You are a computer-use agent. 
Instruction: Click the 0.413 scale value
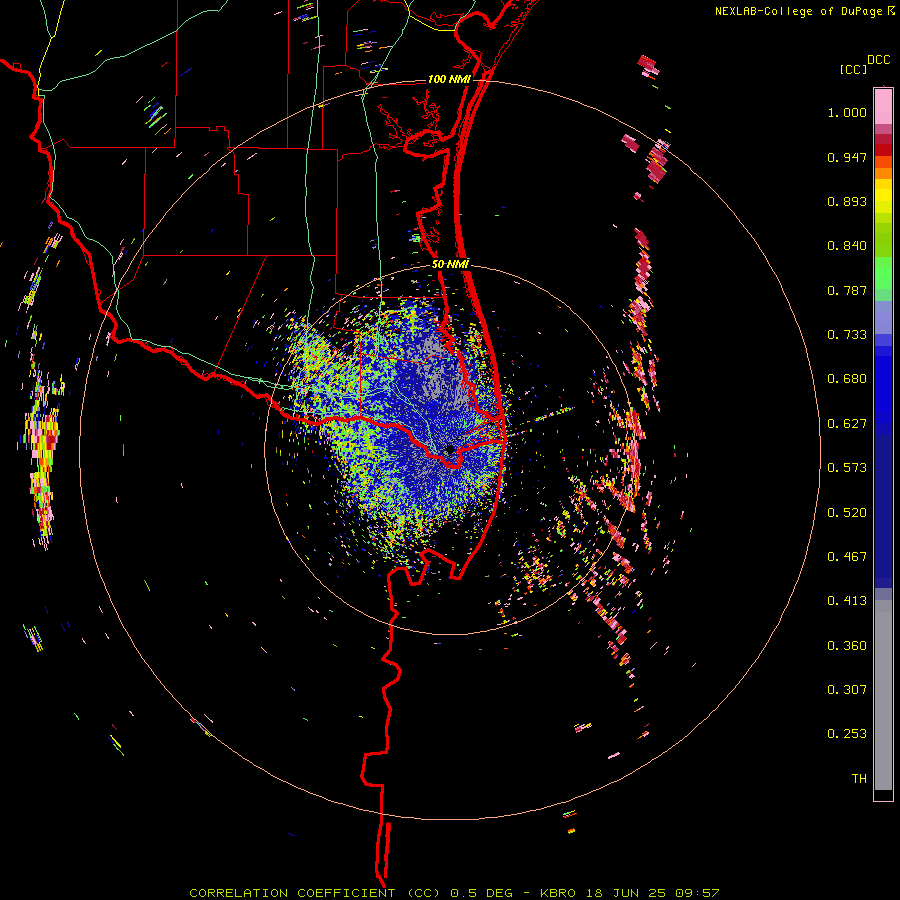pos(847,601)
